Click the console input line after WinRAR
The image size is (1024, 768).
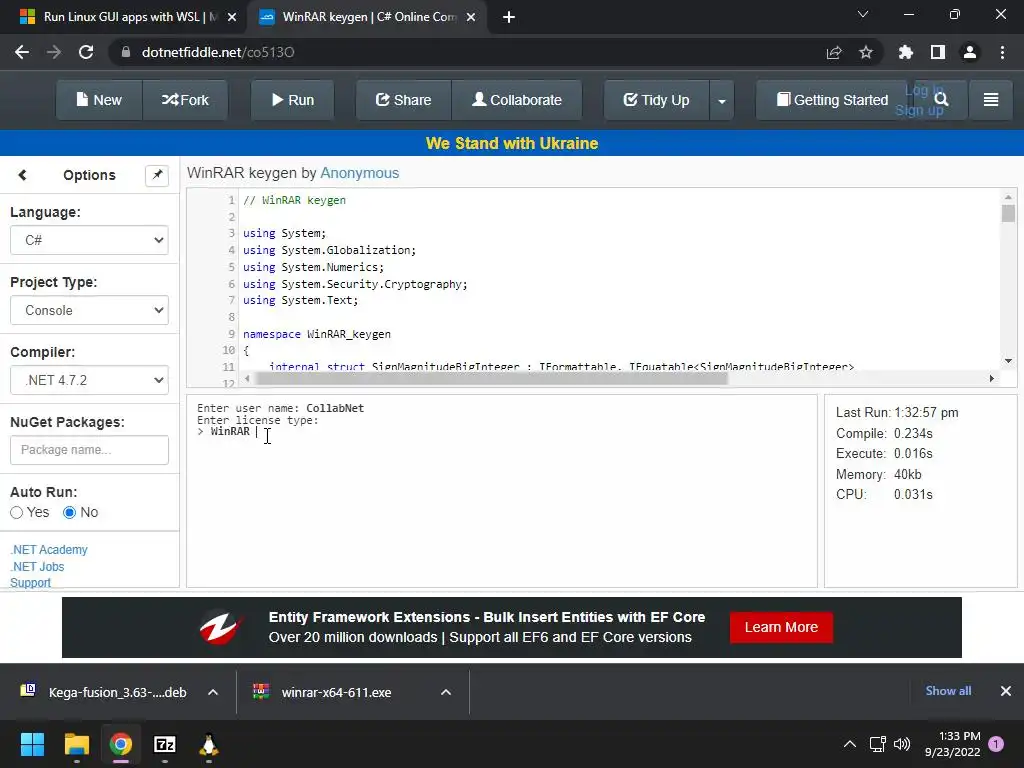257,432
